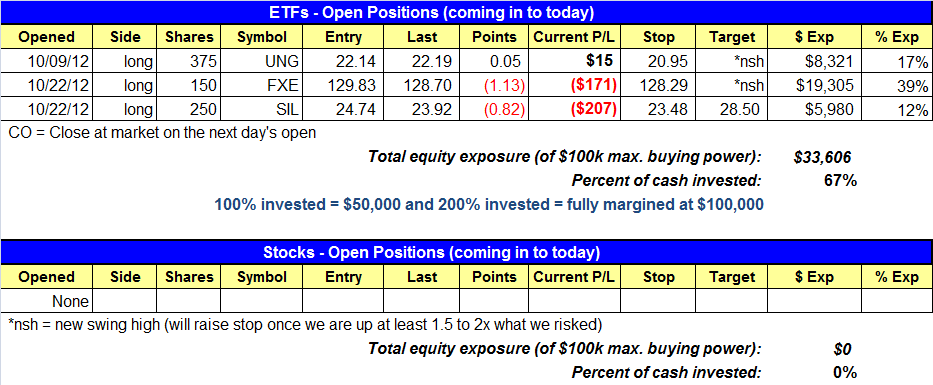
Task: Click the $33,606 total equity exposure value
Action: coord(822,157)
